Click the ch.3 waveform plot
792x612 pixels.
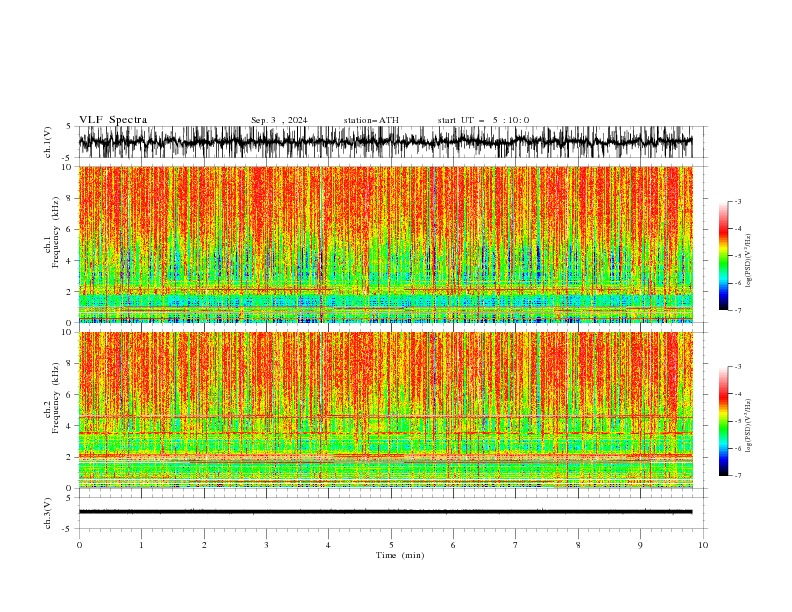coord(392,513)
